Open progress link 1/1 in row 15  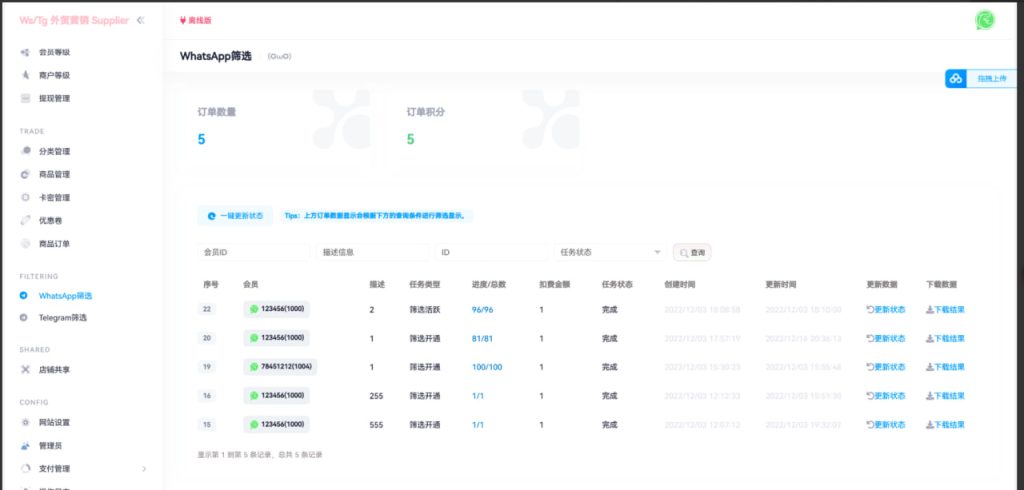478,425
